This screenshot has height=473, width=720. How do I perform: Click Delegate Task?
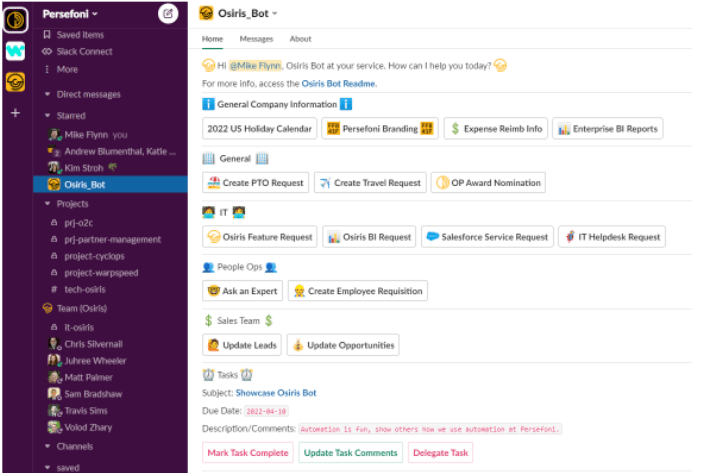pyautogui.click(x=440, y=453)
